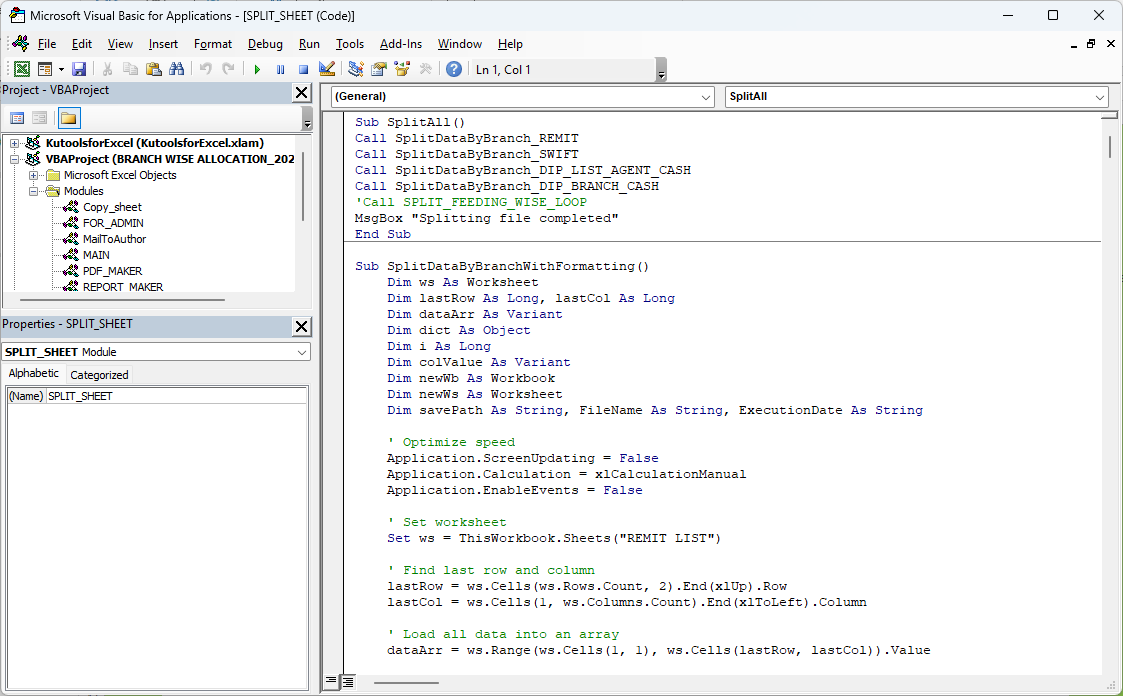The width and height of the screenshot is (1123, 696).
Task: Click the blue Help question mark icon
Action: coord(453,69)
